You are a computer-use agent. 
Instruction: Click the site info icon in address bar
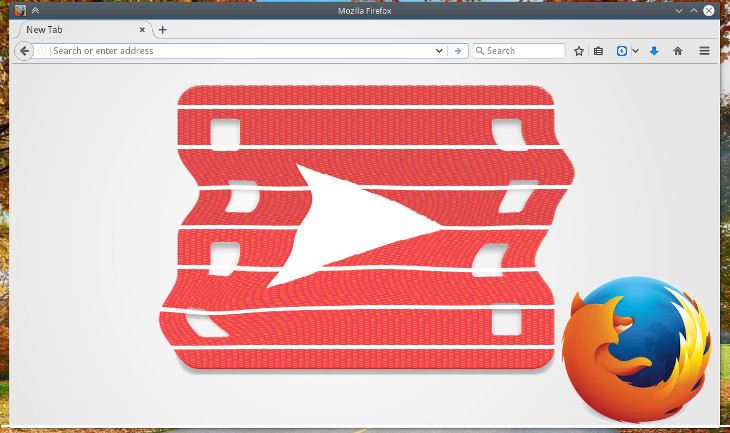(42, 51)
